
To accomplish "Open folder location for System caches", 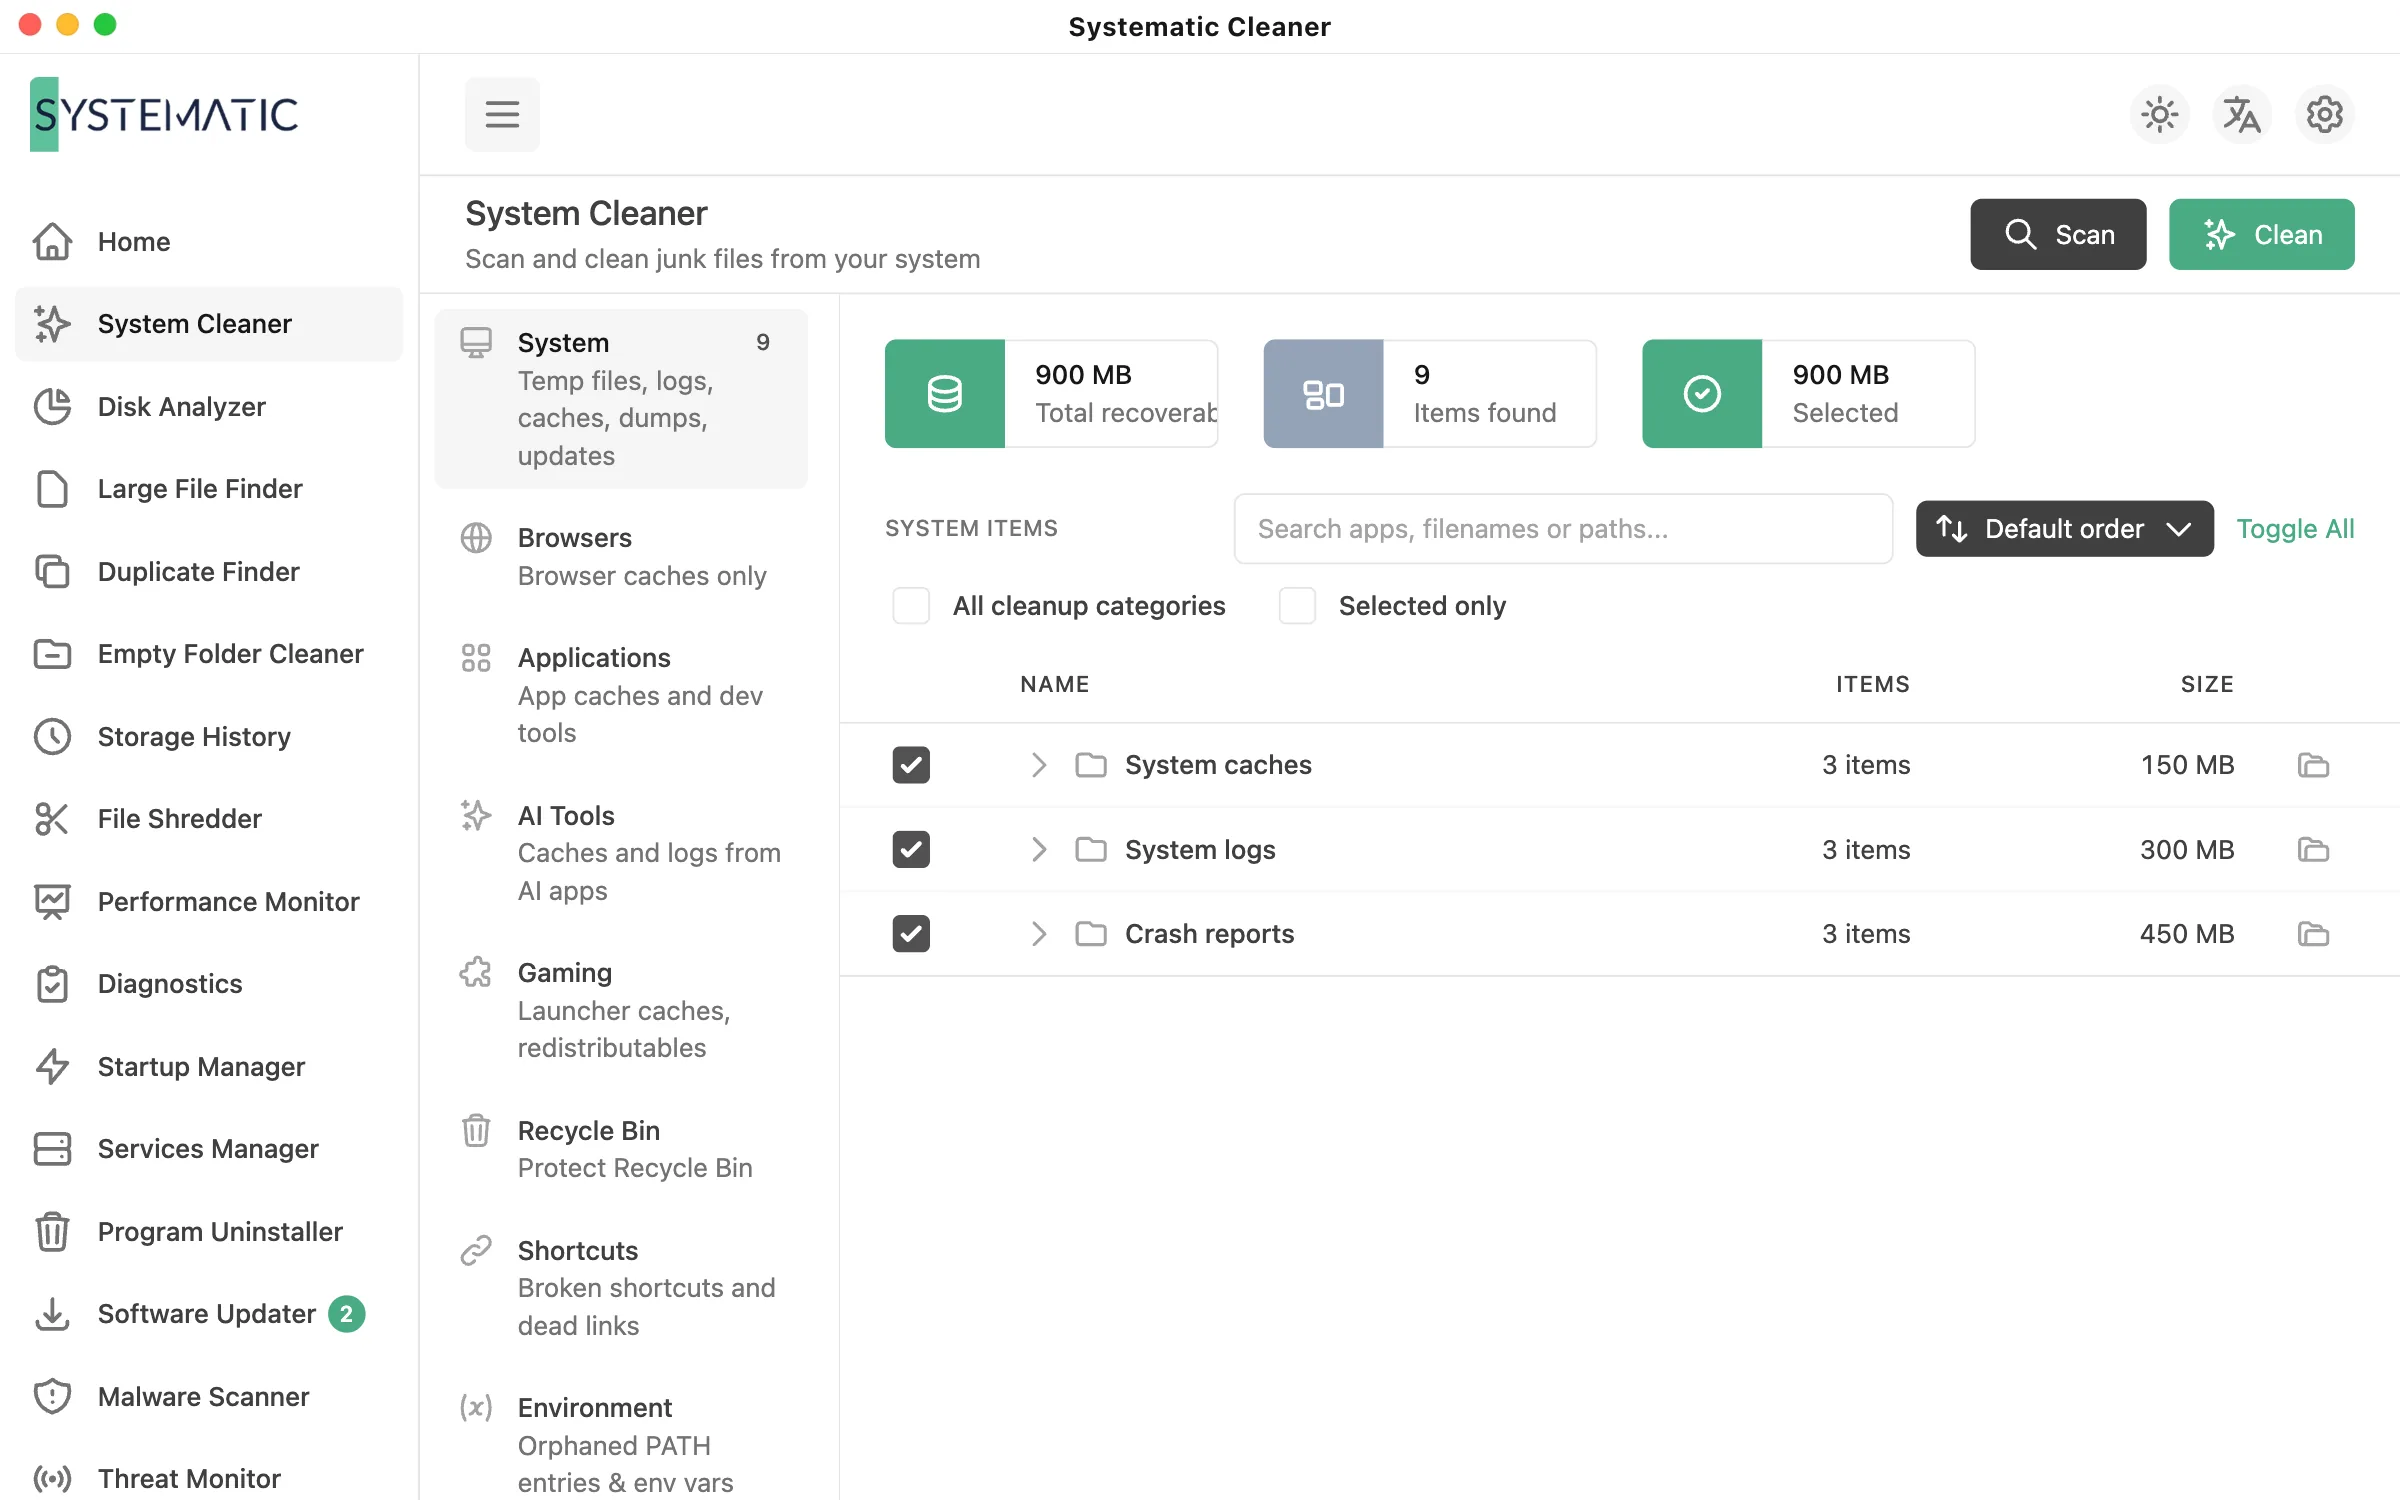I will 2313,765.
